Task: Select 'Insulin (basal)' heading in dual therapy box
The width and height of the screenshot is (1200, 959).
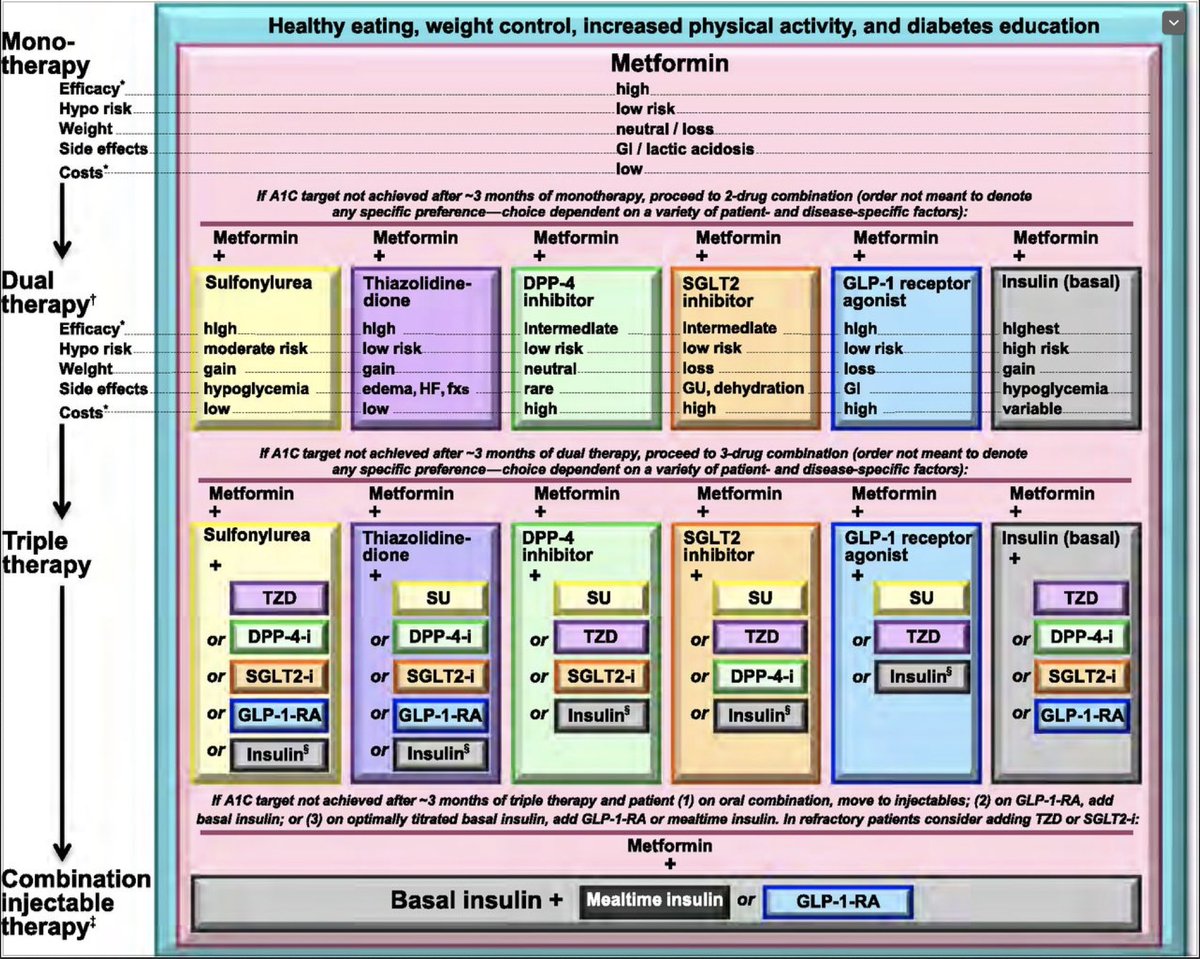Action: [1060, 283]
